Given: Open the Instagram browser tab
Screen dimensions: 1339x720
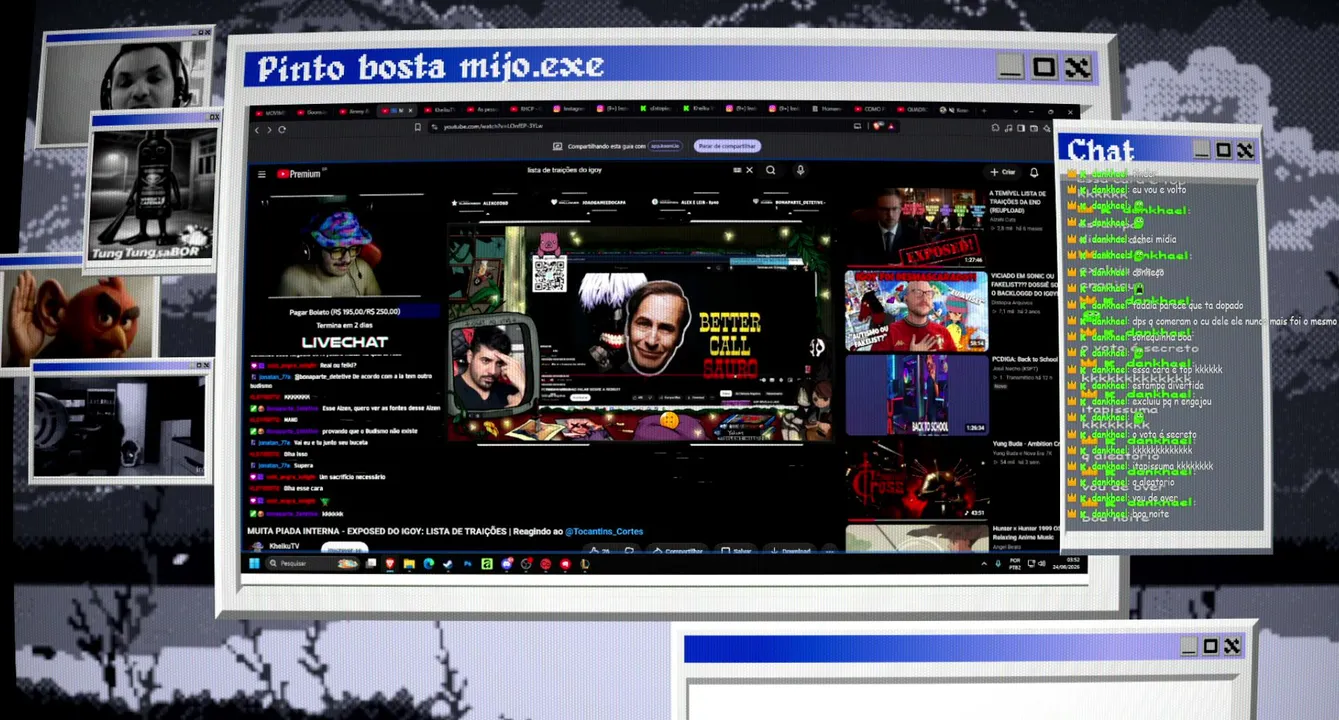Looking at the screenshot, I should click(x=570, y=109).
